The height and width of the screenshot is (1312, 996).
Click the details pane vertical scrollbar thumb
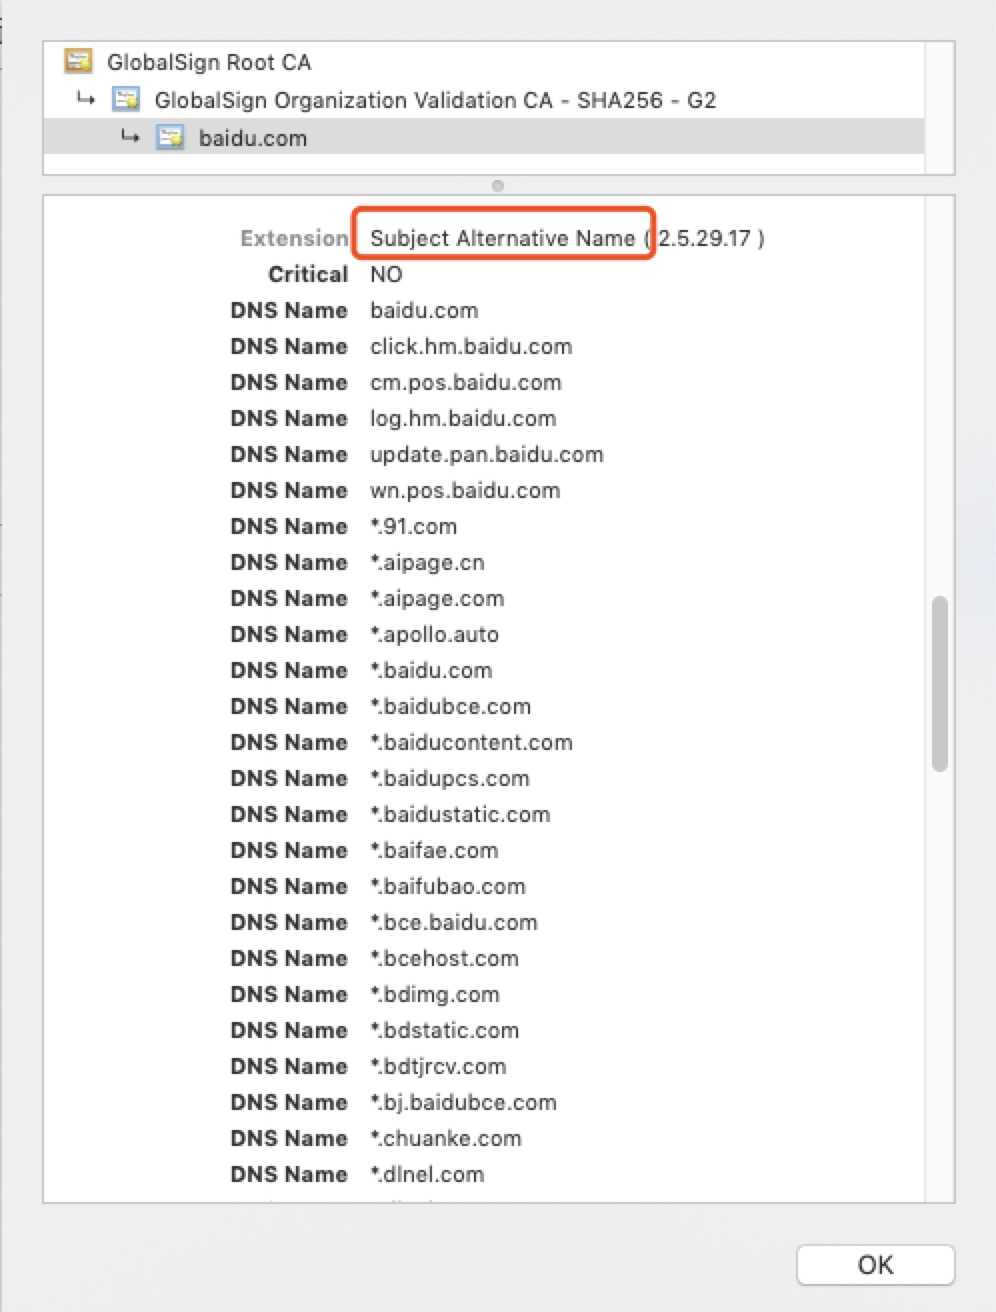[939, 684]
